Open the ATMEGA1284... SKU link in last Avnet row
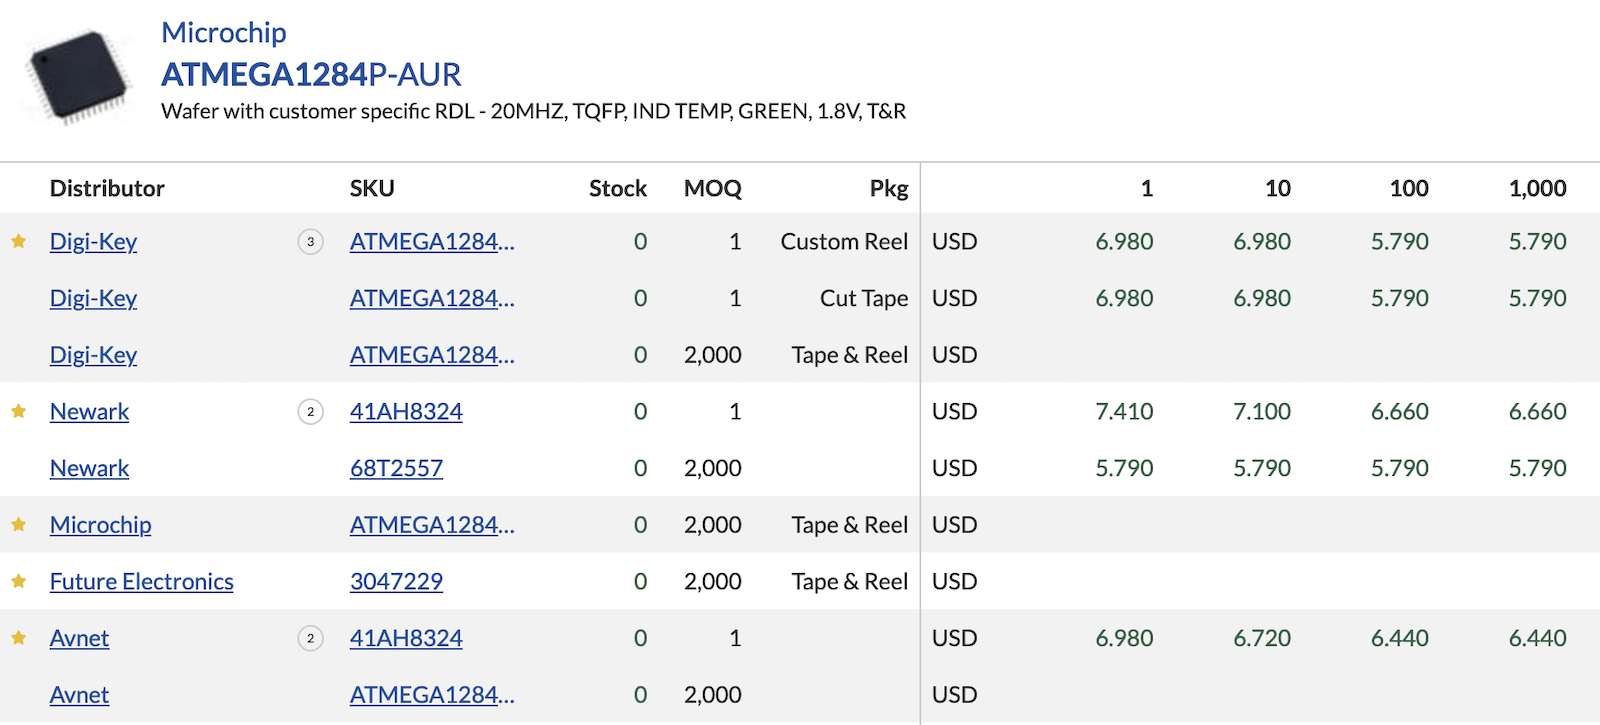The width and height of the screenshot is (1600, 725). (x=432, y=695)
